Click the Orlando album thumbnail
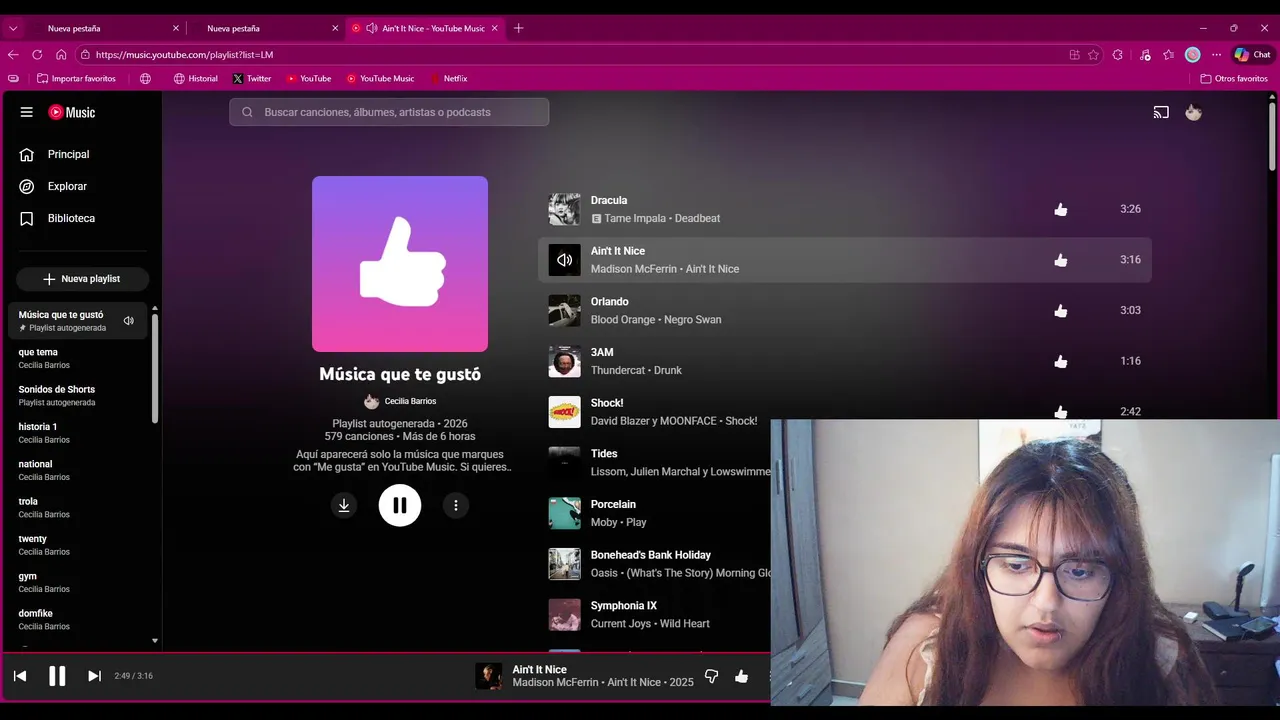The height and width of the screenshot is (720, 1280). tap(564, 311)
